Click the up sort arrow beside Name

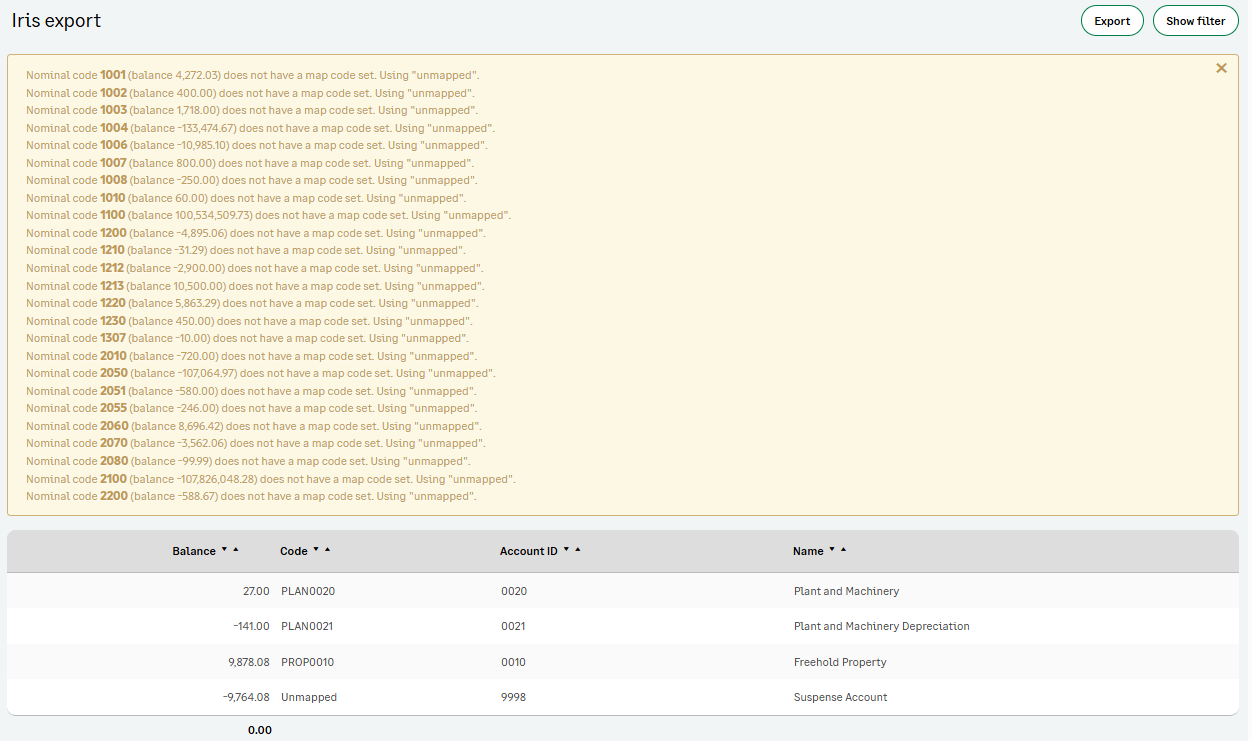click(x=843, y=549)
